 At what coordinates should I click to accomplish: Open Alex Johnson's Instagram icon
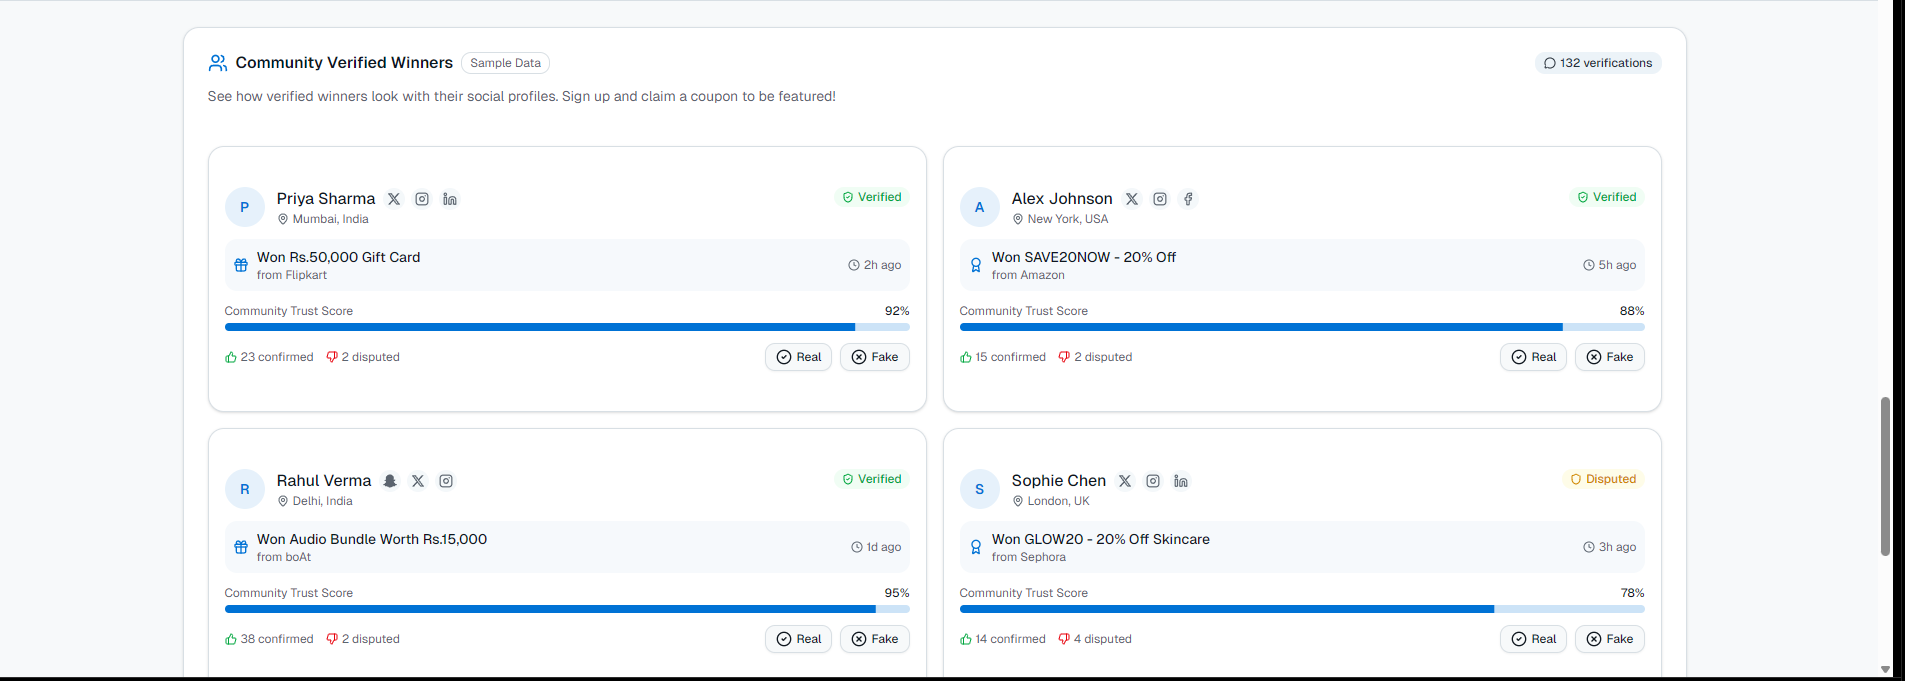point(1160,199)
